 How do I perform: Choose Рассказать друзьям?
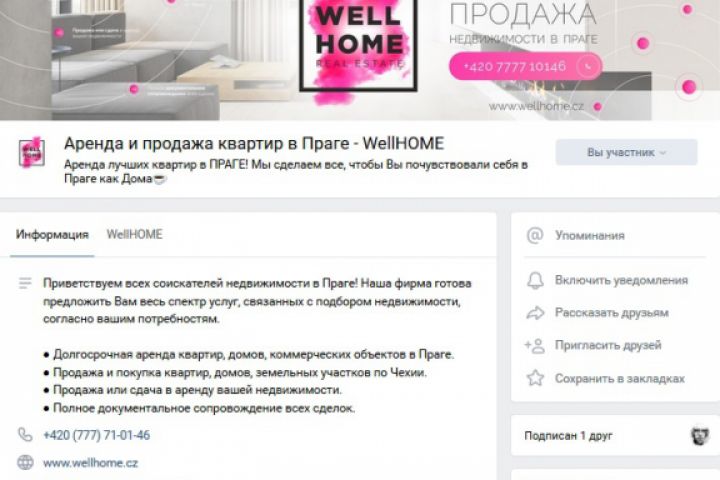tap(612, 313)
